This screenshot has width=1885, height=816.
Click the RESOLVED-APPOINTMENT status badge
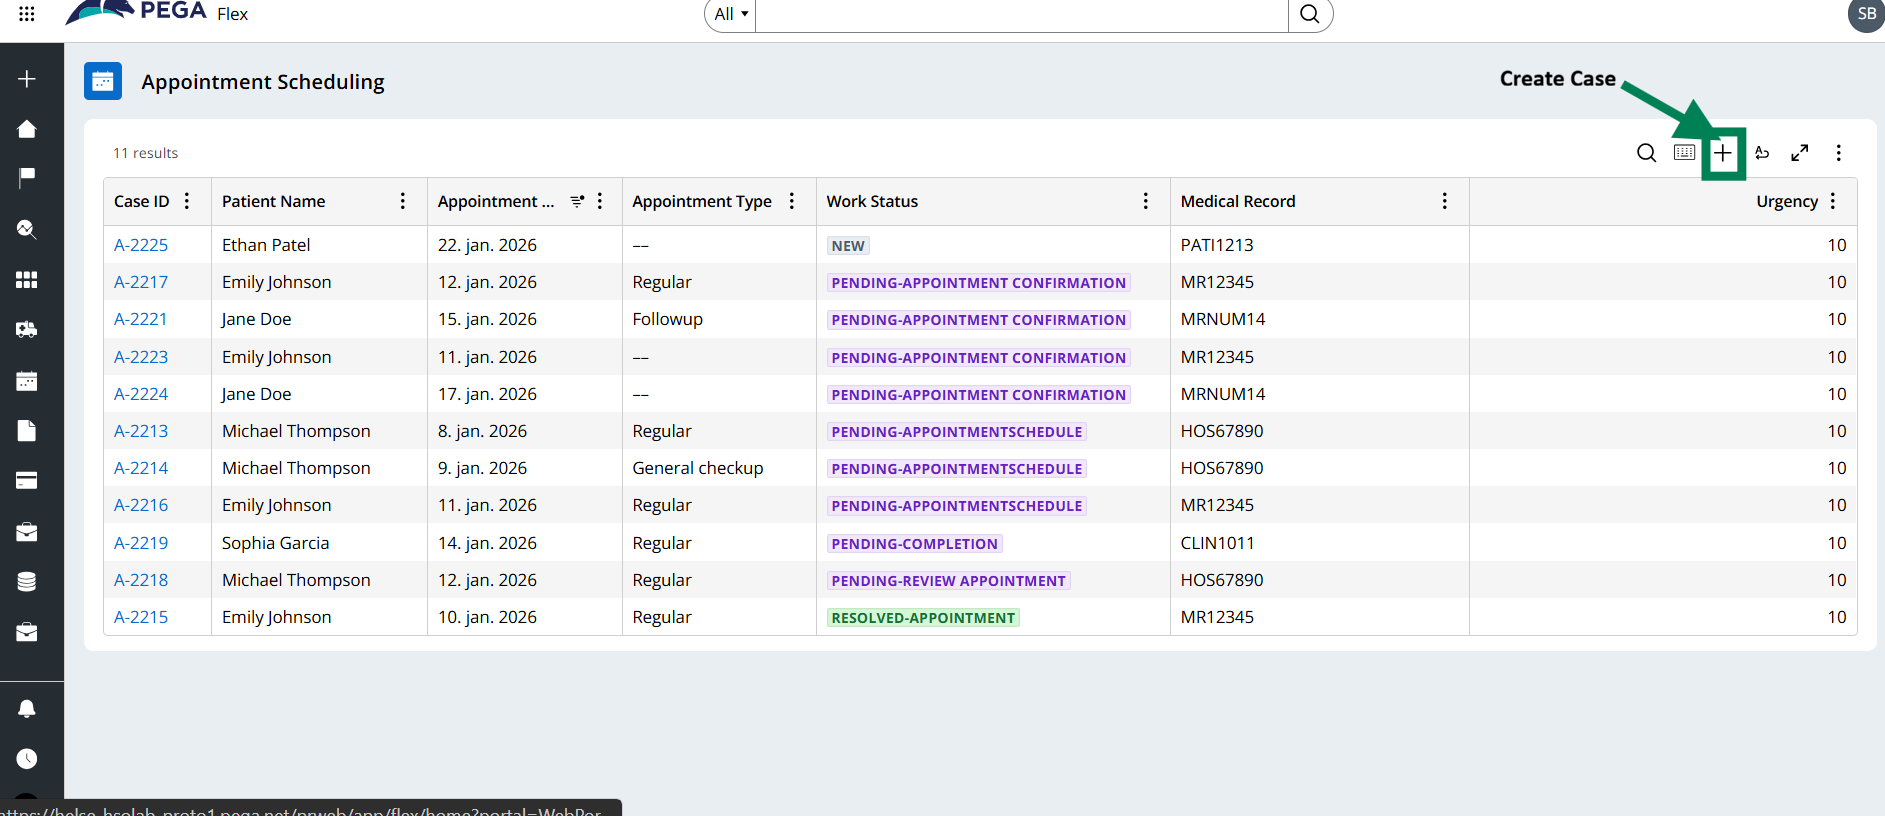click(x=923, y=618)
